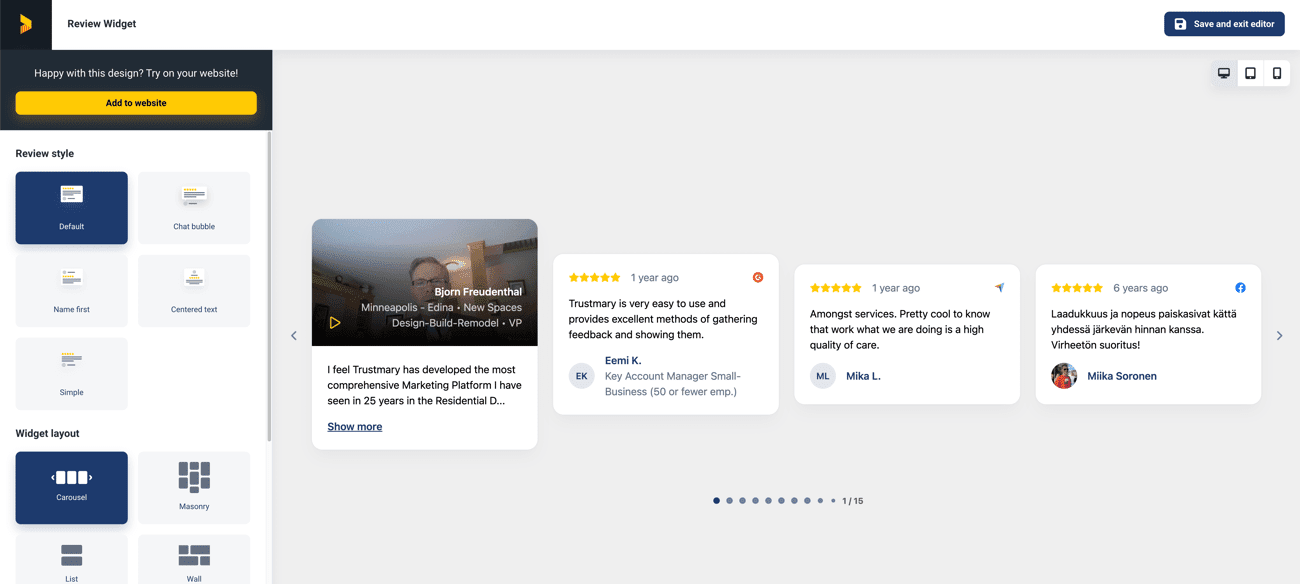1300x584 pixels.
Task: Select the Simple review style
Action: [x=71, y=374]
